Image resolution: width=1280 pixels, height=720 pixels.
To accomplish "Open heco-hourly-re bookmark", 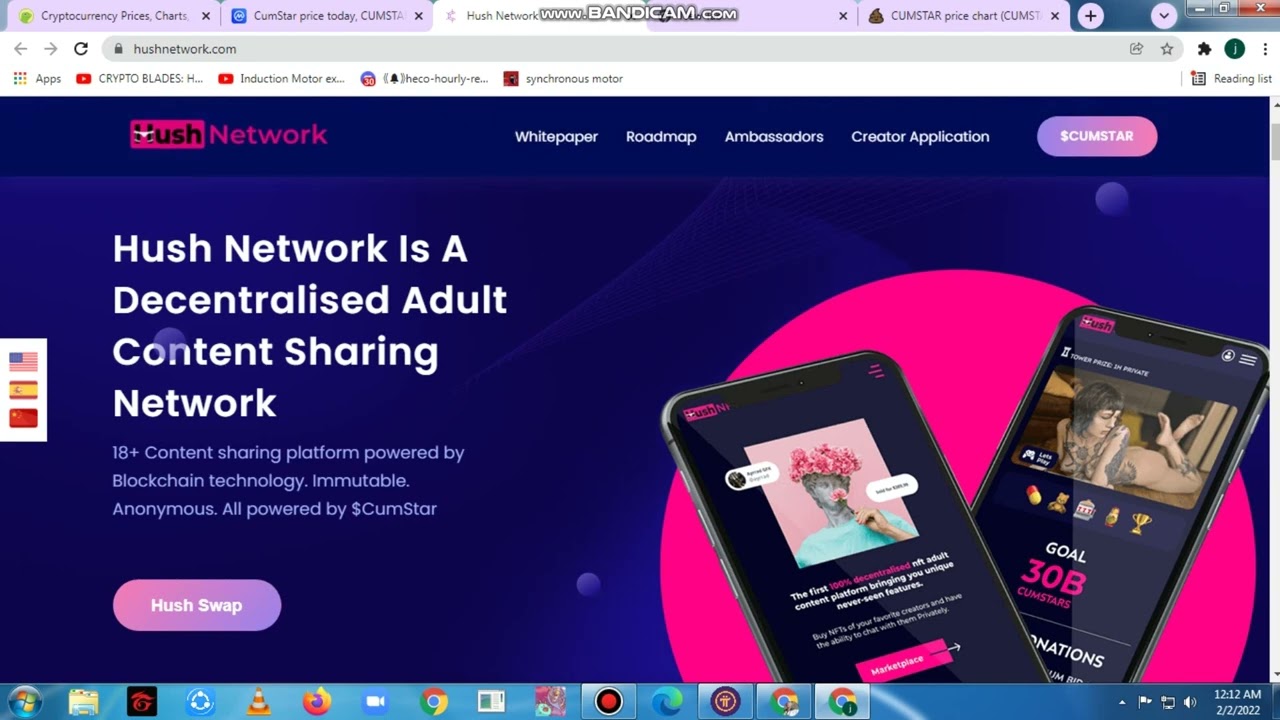I will pos(424,78).
